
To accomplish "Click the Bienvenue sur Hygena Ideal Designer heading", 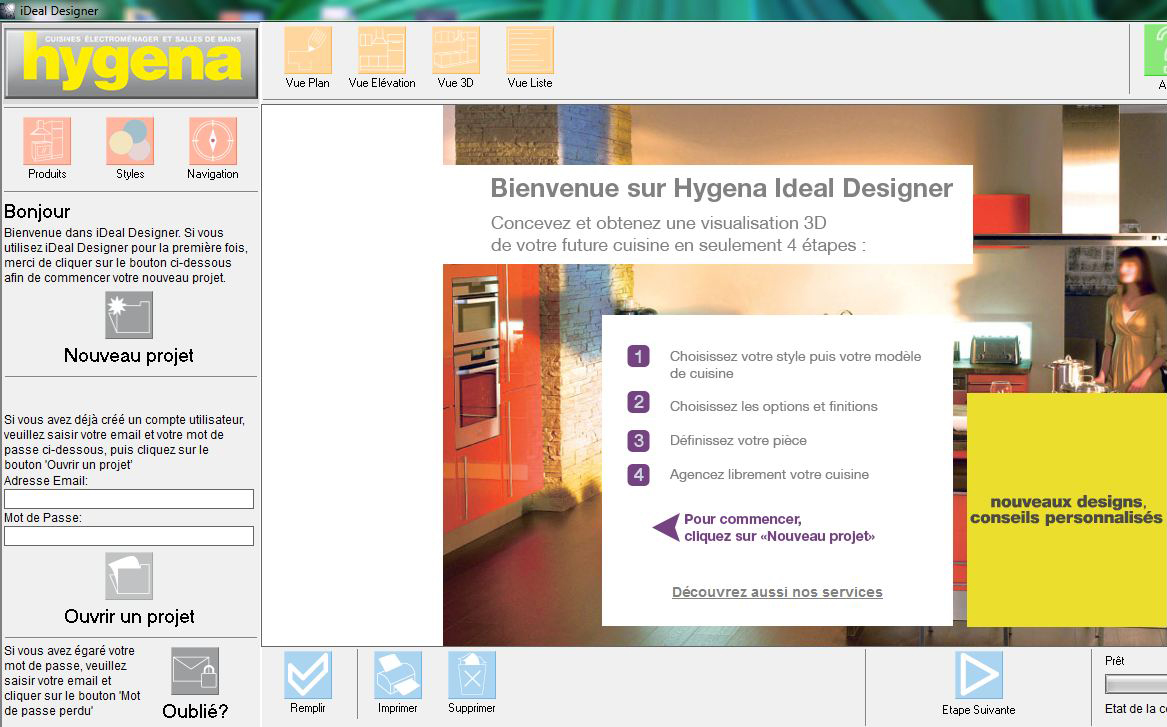I will [x=721, y=188].
